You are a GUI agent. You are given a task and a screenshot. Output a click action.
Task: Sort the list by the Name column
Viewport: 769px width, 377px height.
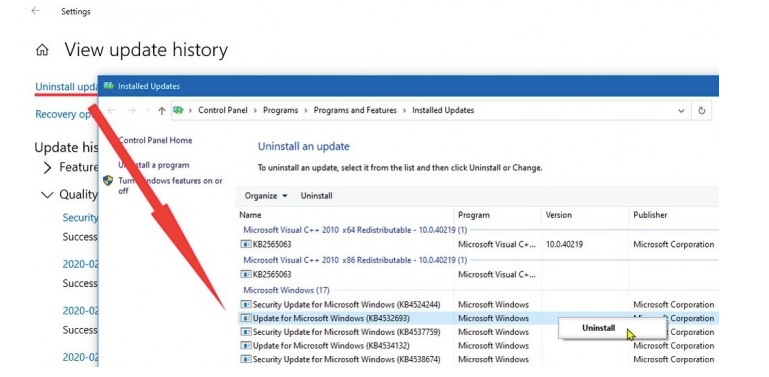click(250, 215)
